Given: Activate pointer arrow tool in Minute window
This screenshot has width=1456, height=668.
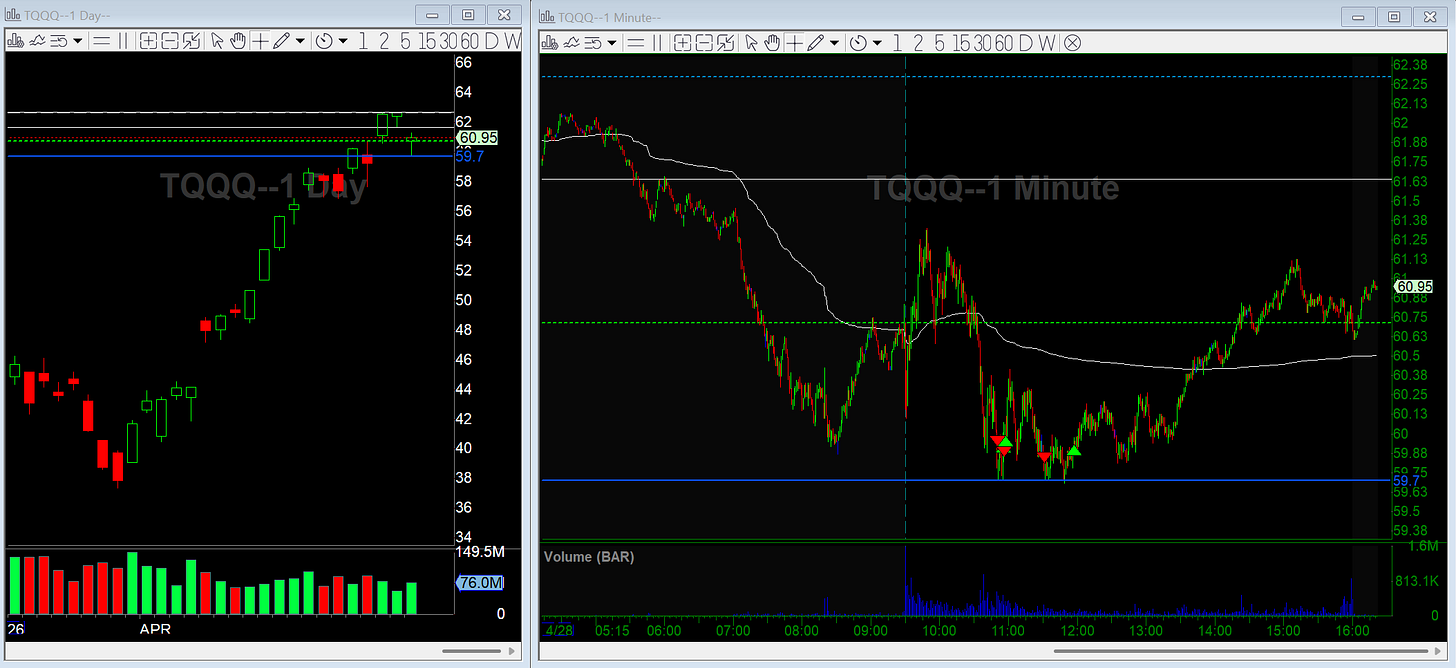Looking at the screenshot, I should [751, 42].
